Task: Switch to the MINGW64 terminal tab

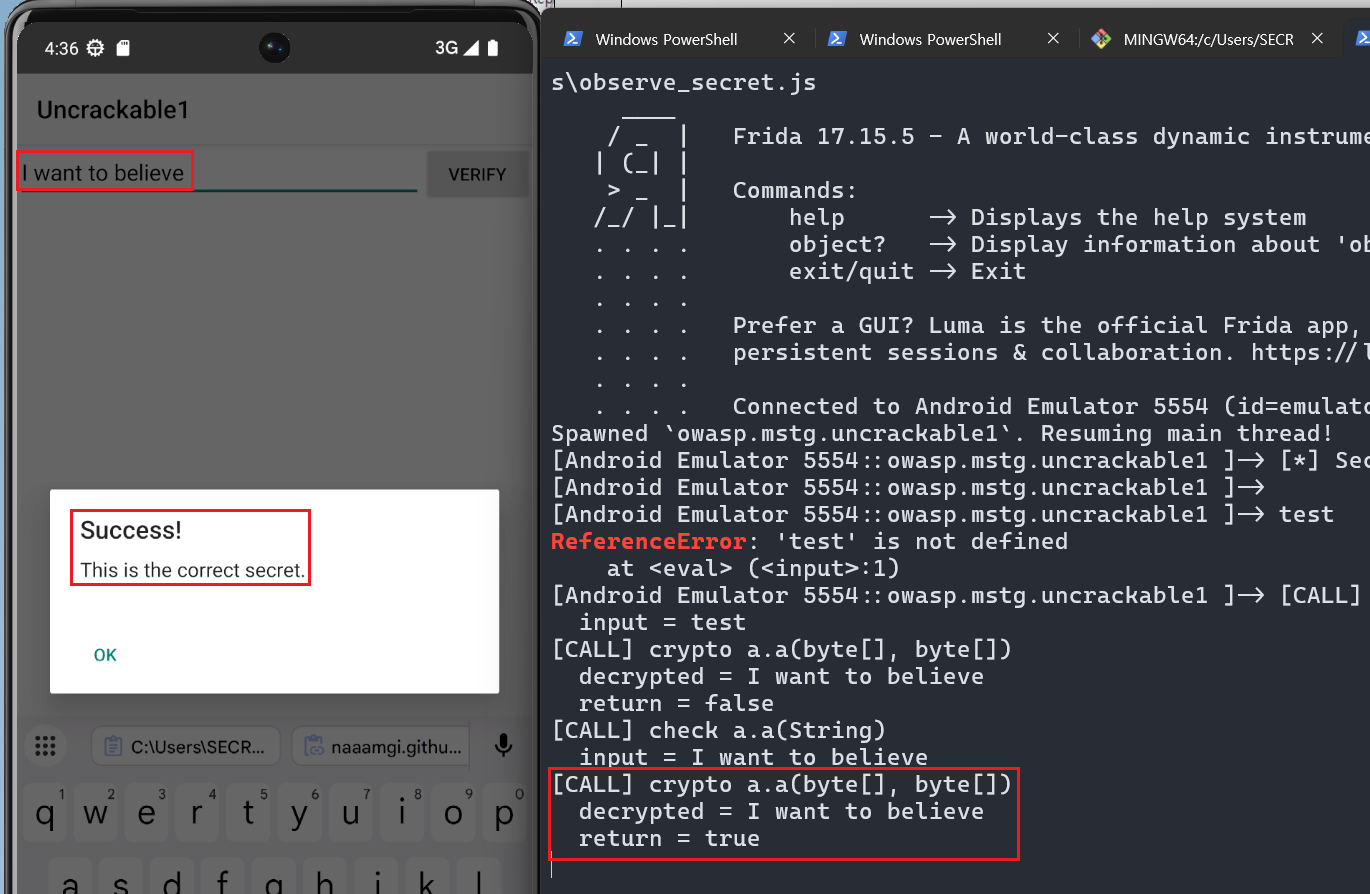Action: click(x=1208, y=39)
